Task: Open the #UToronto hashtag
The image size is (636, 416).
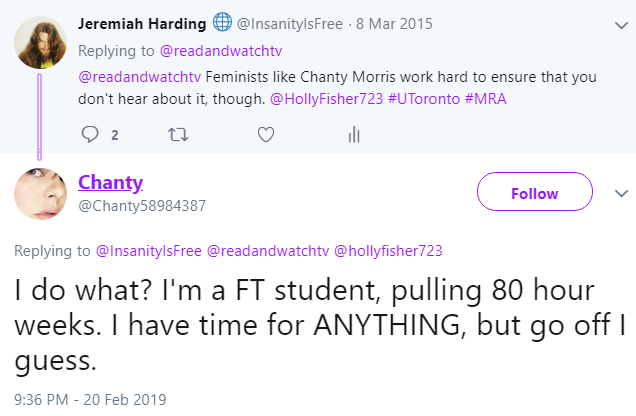Action: (424, 99)
